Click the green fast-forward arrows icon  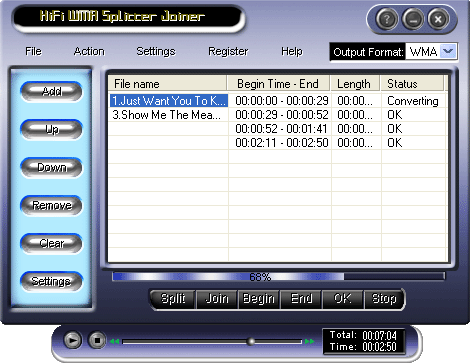(x=309, y=341)
